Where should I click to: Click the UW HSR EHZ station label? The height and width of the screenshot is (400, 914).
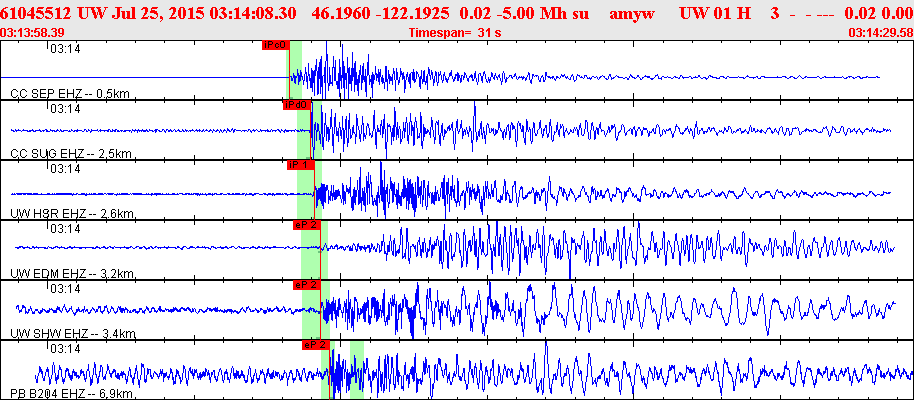pos(71,213)
